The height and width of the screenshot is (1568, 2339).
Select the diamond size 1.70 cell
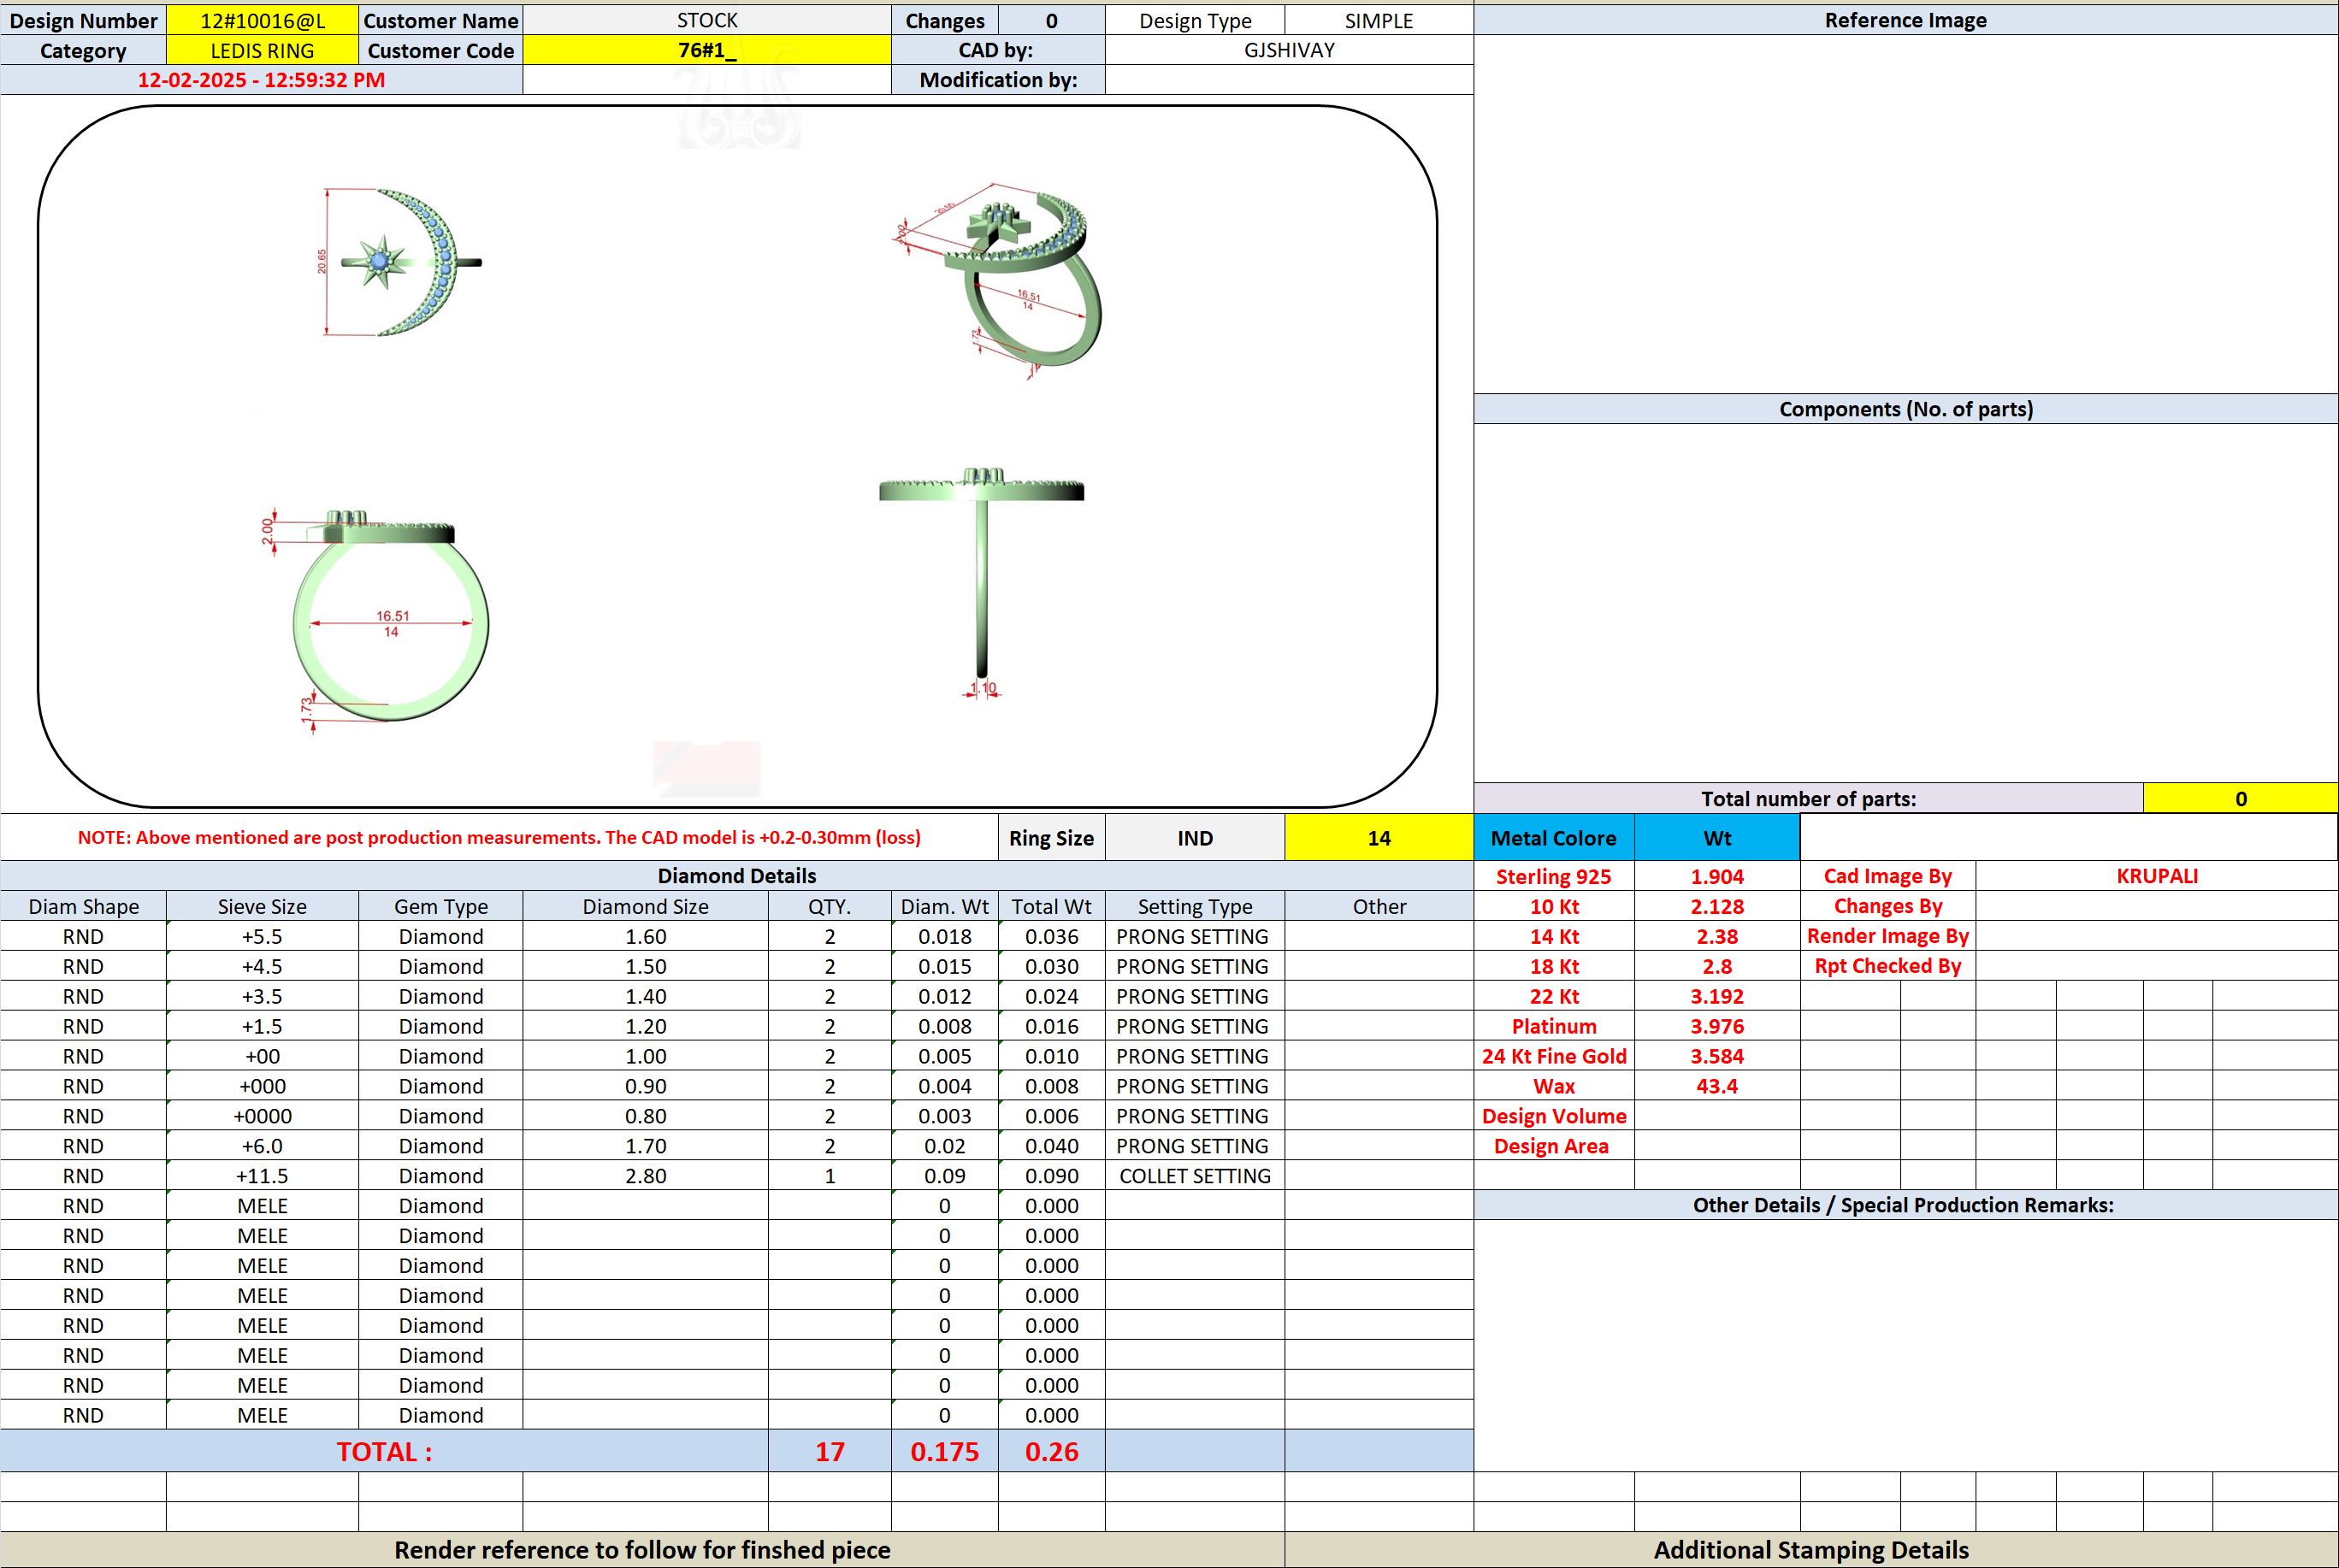pyautogui.click(x=646, y=1146)
